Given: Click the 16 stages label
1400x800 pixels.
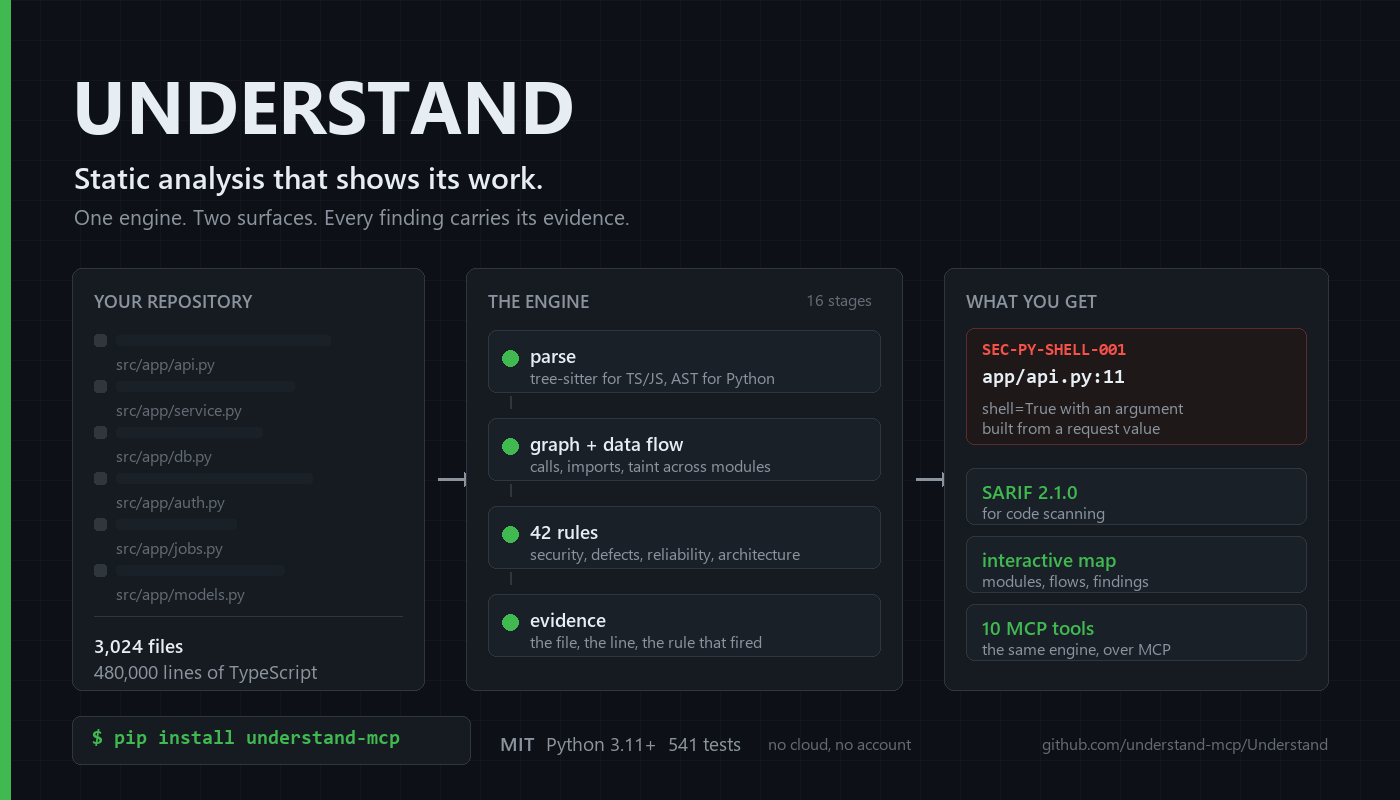Looking at the screenshot, I should [839, 301].
